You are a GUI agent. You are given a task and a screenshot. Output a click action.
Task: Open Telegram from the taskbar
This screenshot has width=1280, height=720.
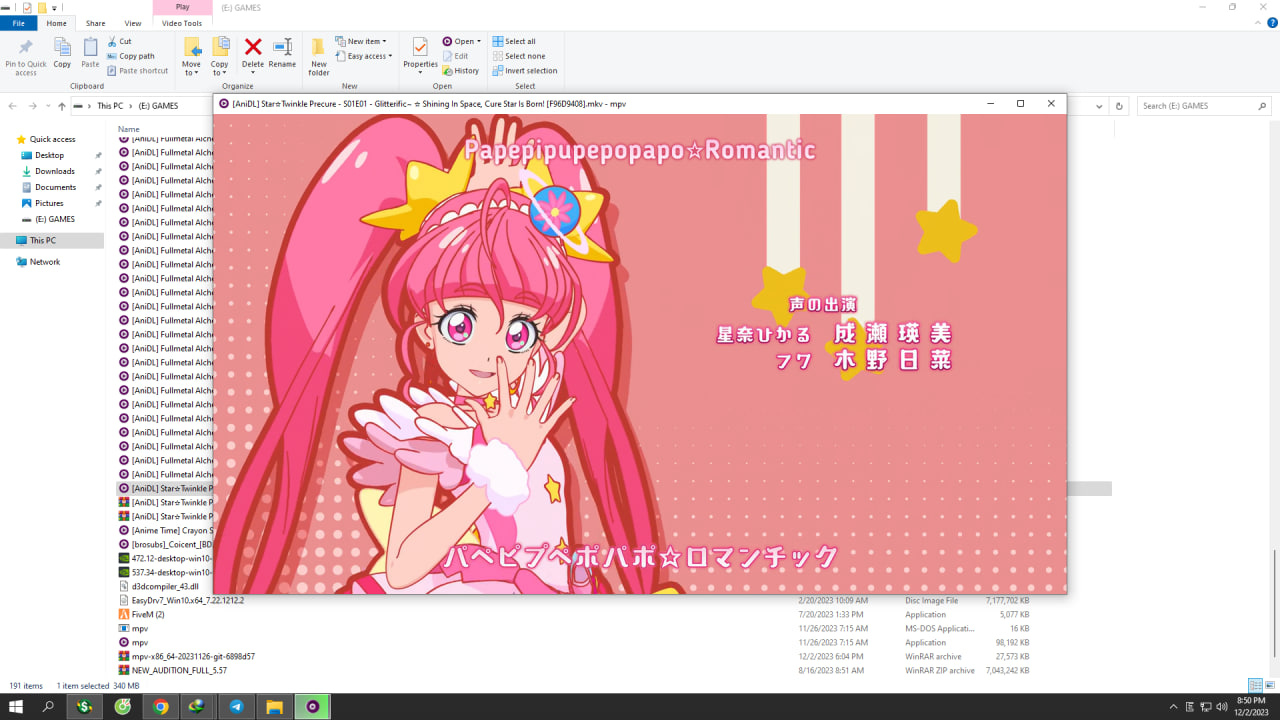(x=236, y=707)
